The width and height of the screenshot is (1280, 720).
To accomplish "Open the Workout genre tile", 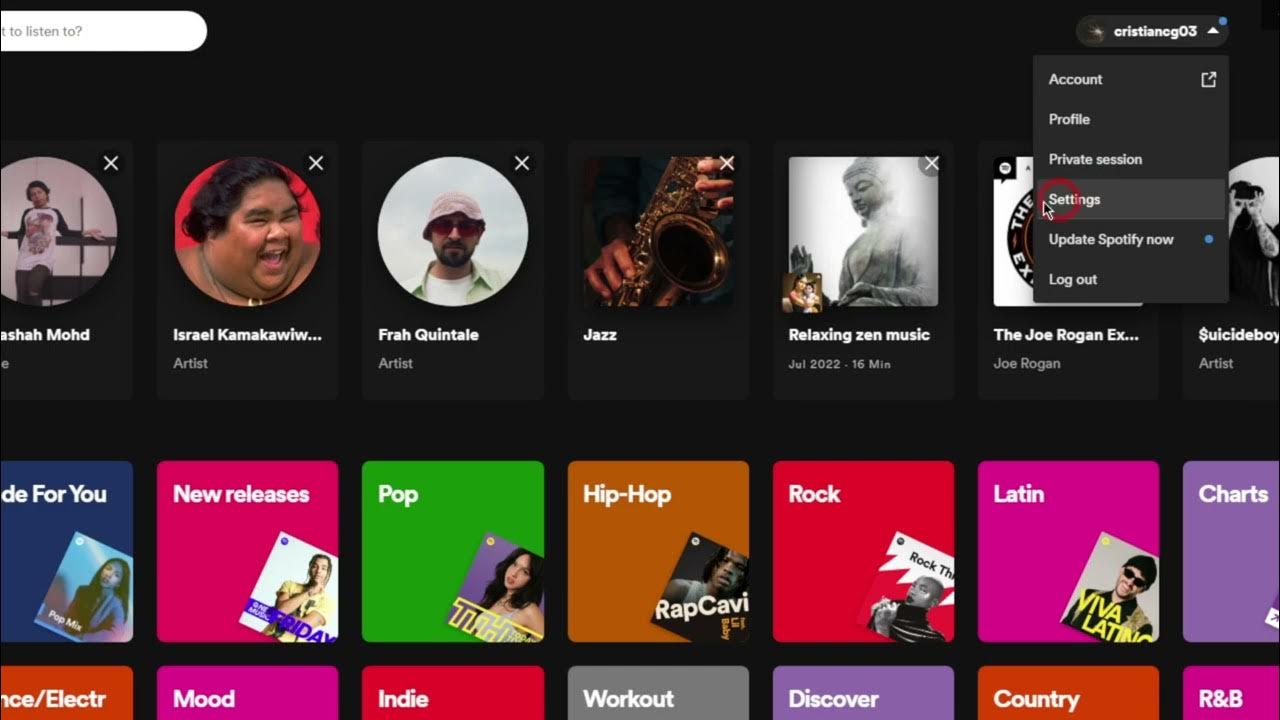I will (658, 693).
